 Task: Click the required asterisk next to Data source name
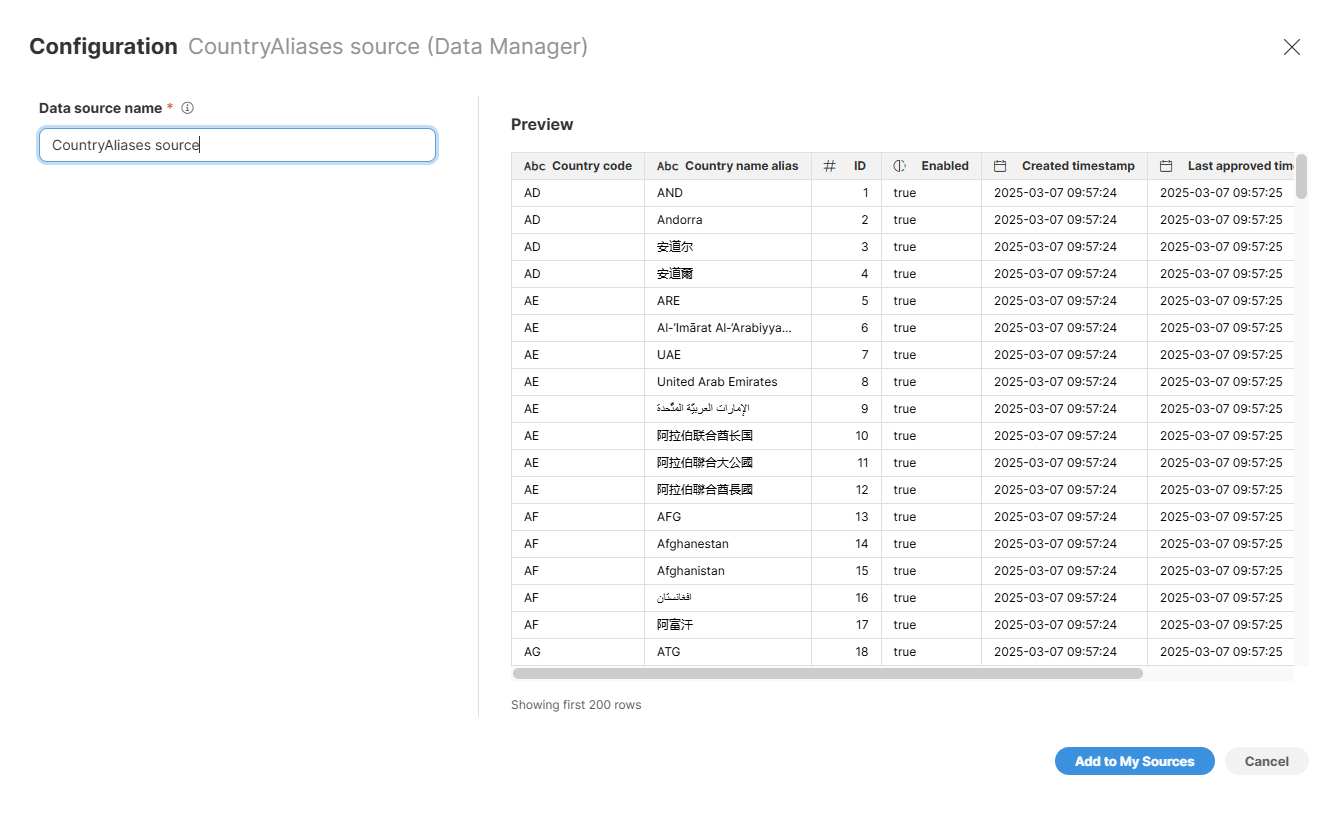pos(168,107)
